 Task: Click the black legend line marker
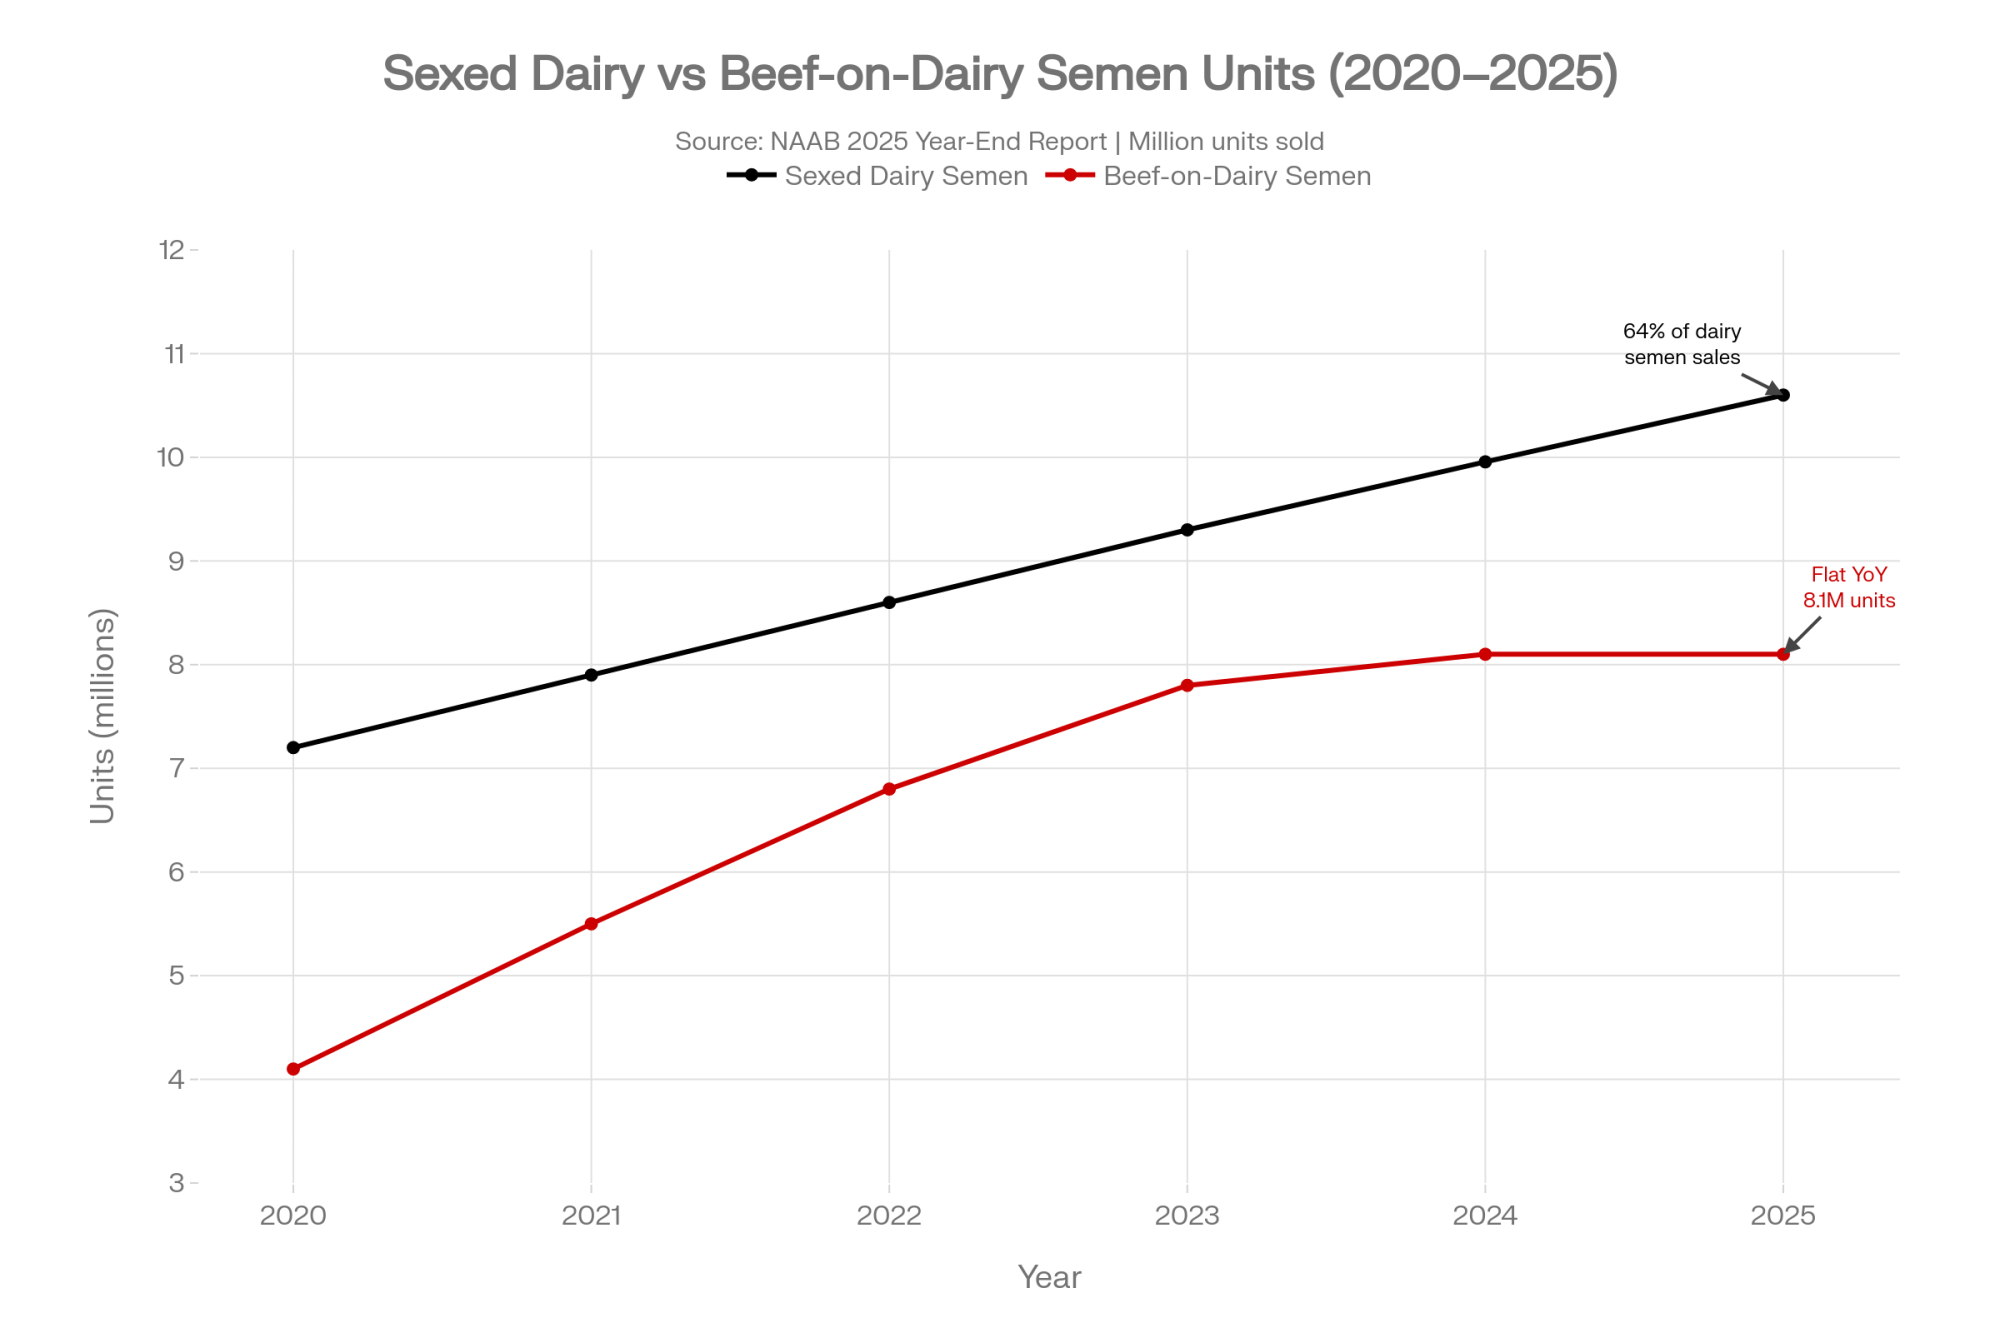[x=751, y=175]
